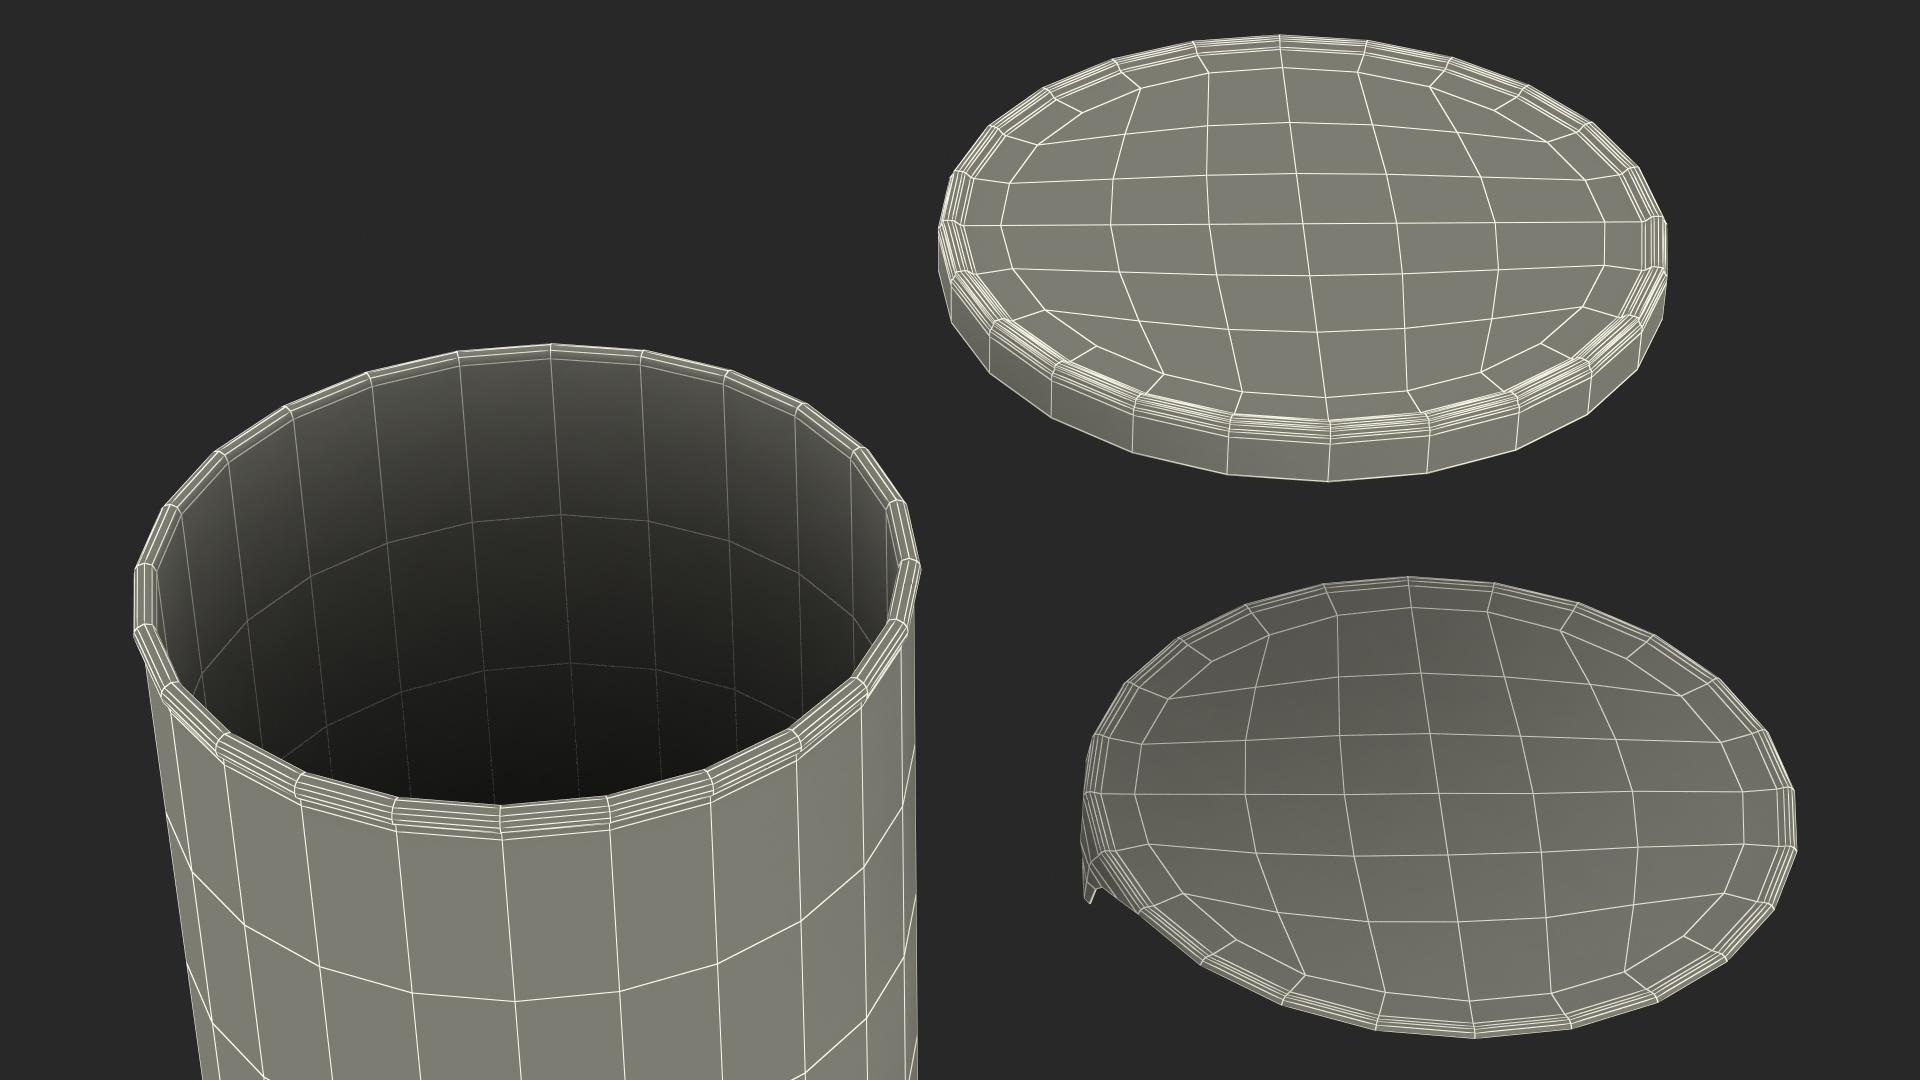The width and height of the screenshot is (1920, 1080).
Task: Select the lower thin foil lid mesh
Action: tap(1440, 805)
